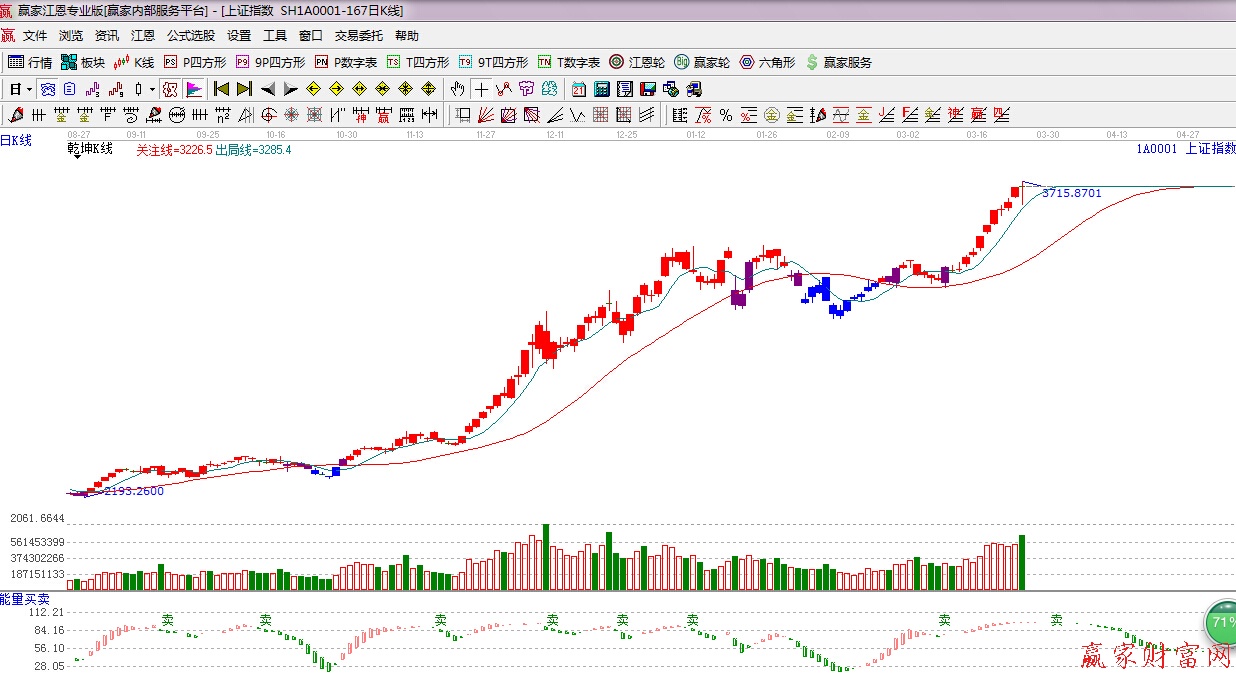
Task: Toggle the highlighted flag chart button
Action: [193, 89]
